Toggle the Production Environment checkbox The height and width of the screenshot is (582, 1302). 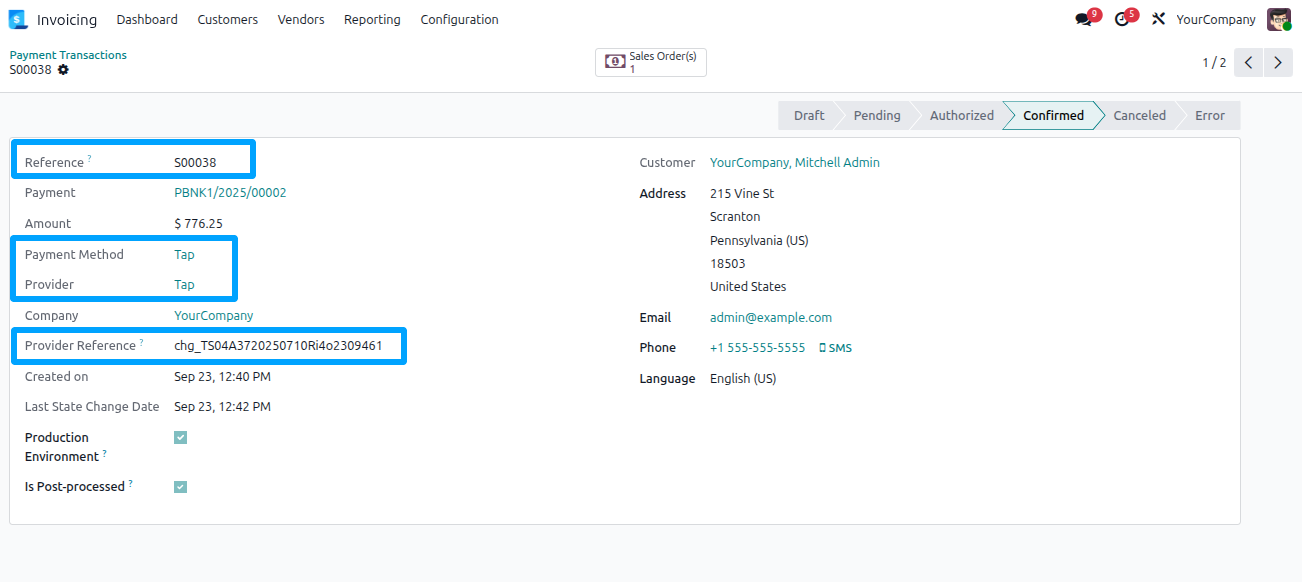pos(180,437)
